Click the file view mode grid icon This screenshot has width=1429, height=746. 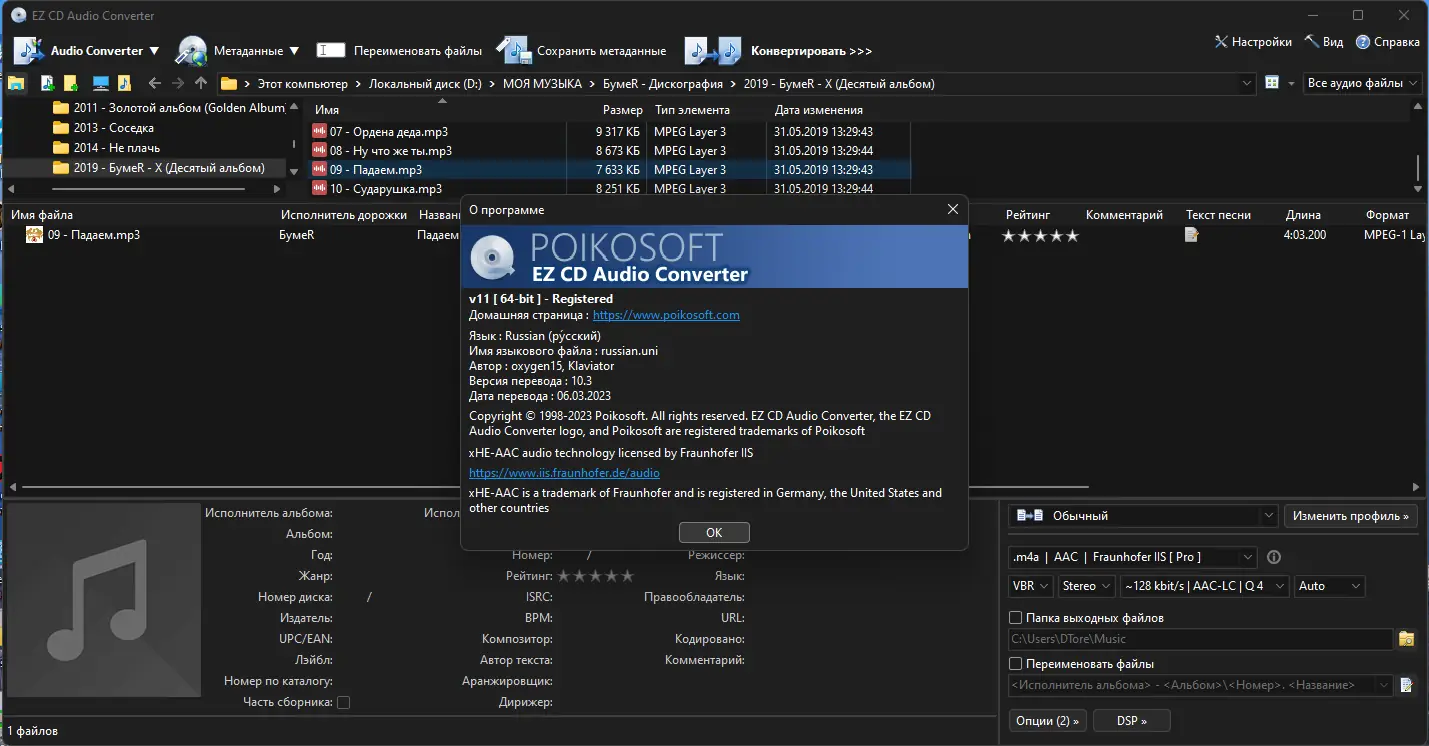point(1272,84)
